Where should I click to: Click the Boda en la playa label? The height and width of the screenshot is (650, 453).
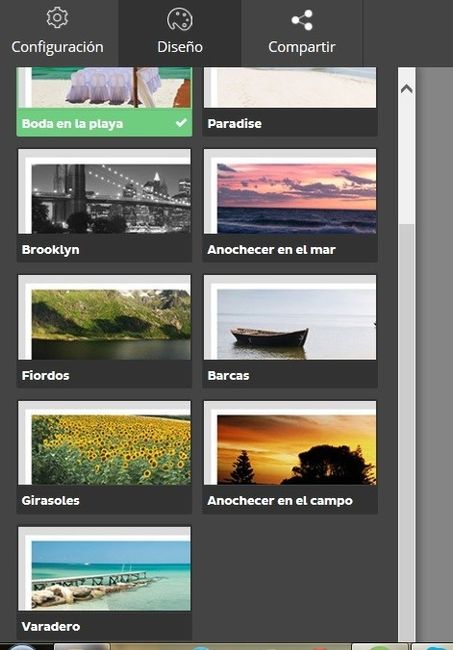pos(73,124)
